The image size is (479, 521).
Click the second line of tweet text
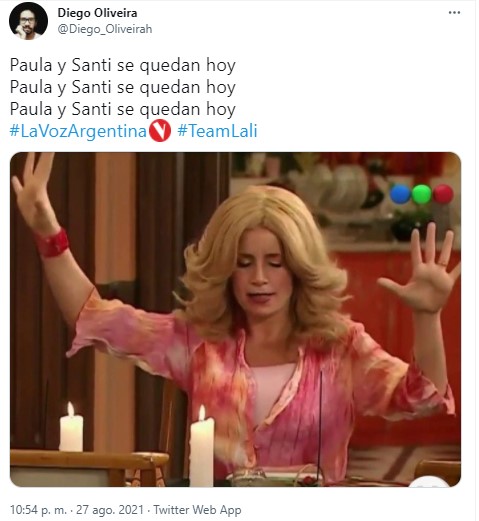click(x=123, y=87)
